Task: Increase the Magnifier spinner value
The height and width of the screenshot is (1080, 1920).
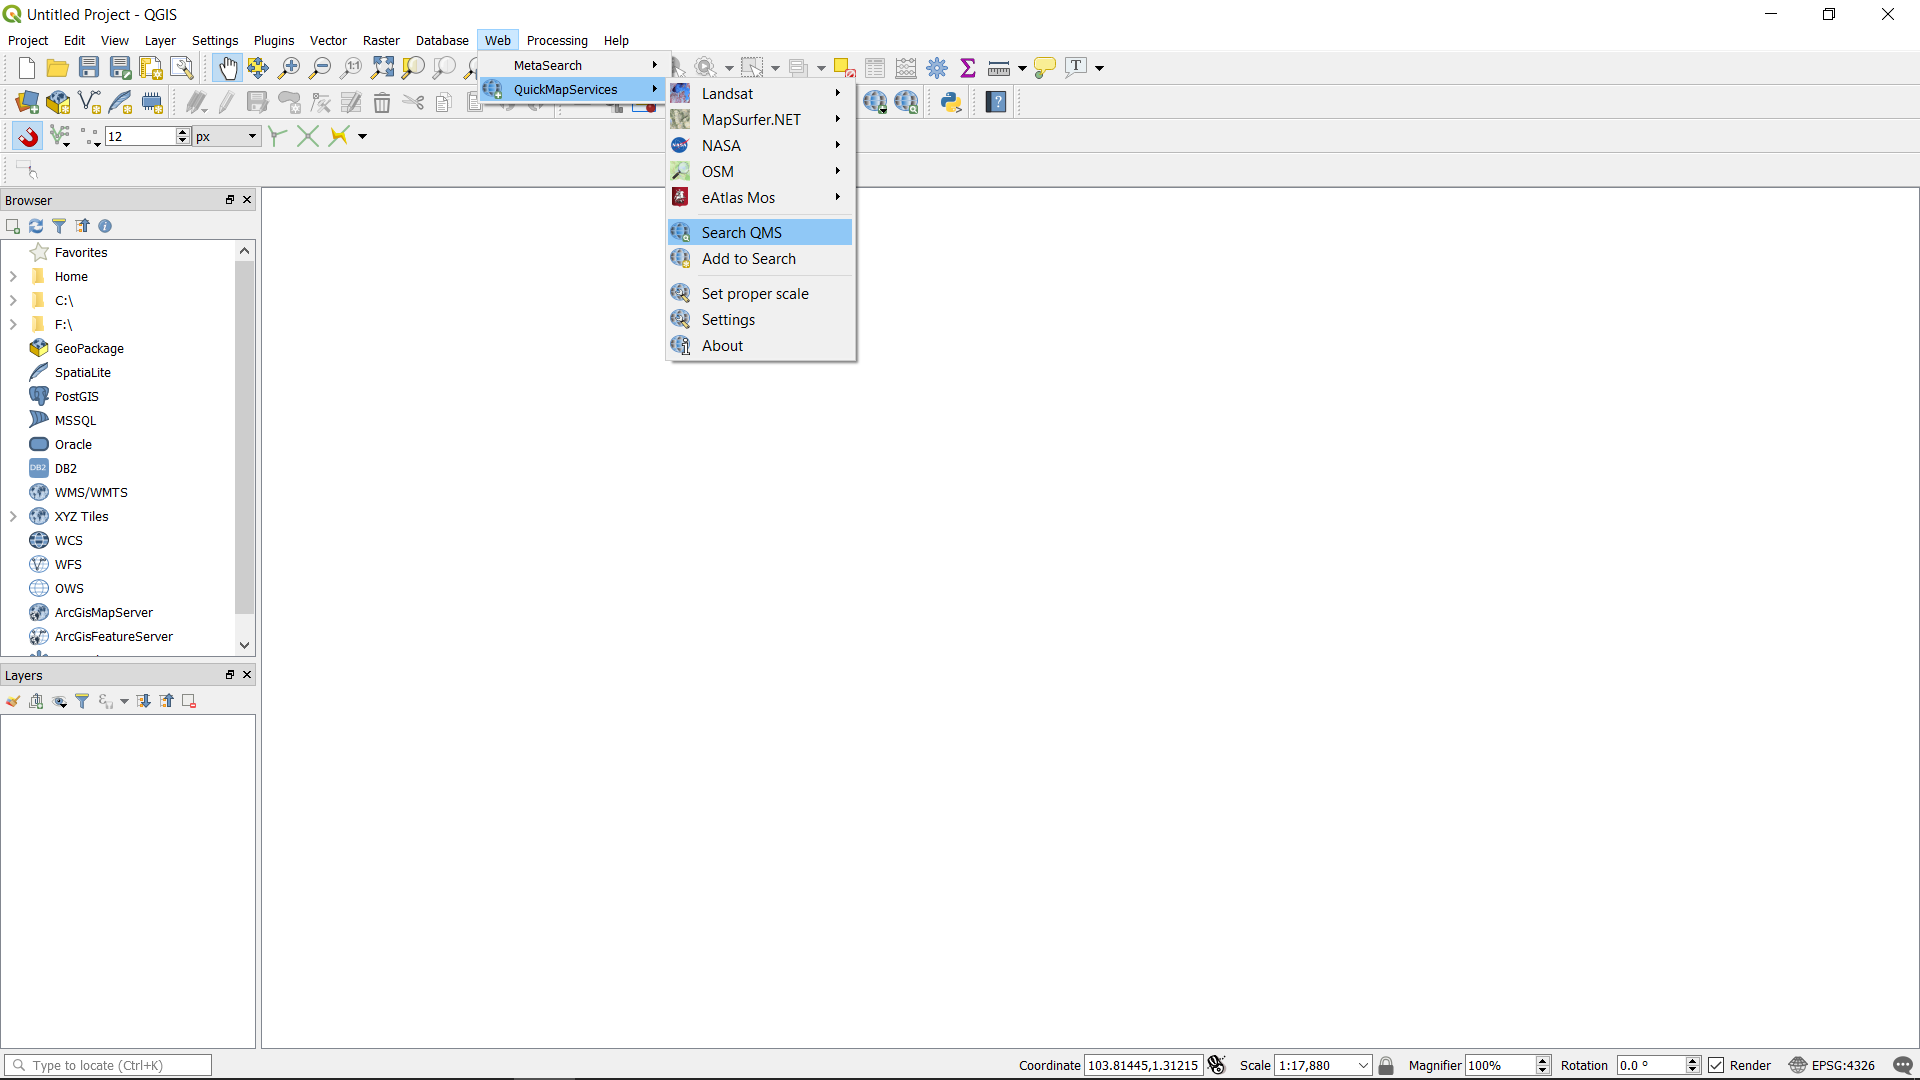Action: (1543, 1061)
